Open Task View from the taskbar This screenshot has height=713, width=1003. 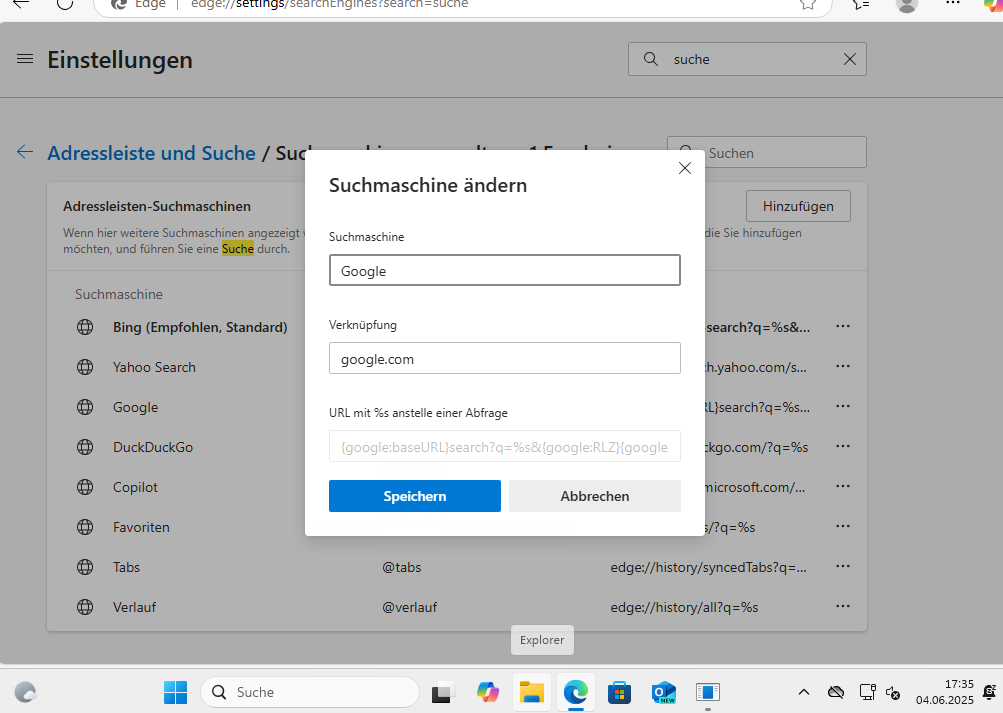point(443,693)
